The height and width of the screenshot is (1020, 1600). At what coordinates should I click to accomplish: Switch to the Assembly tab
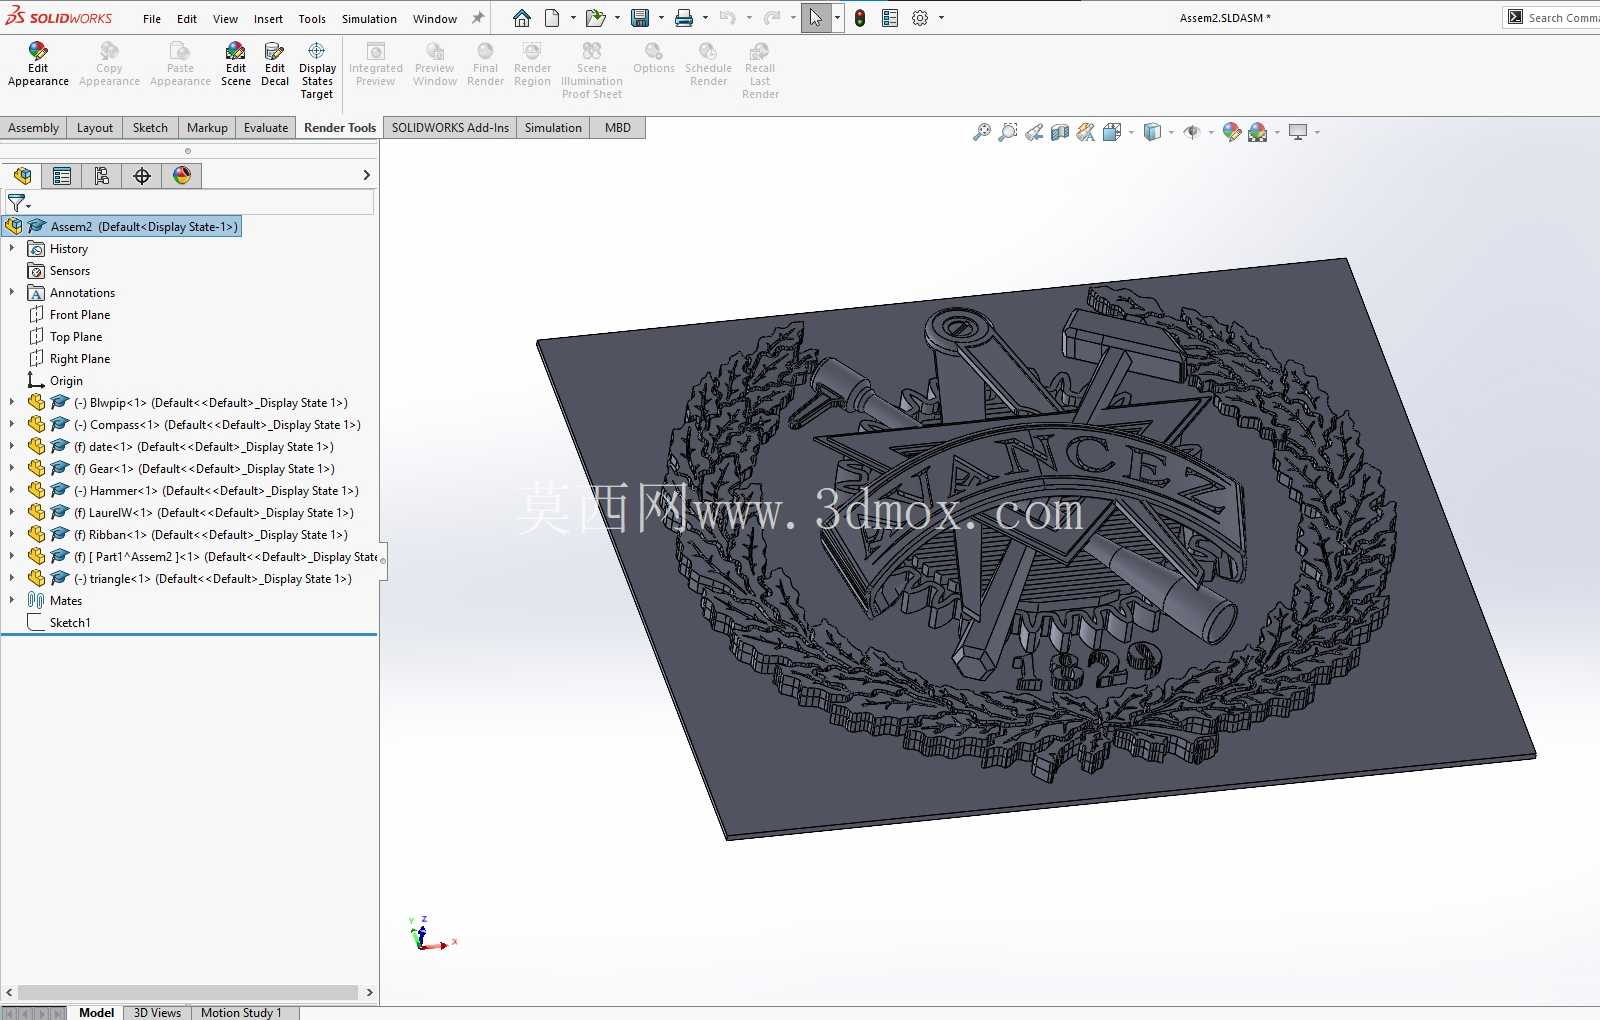pos(34,128)
